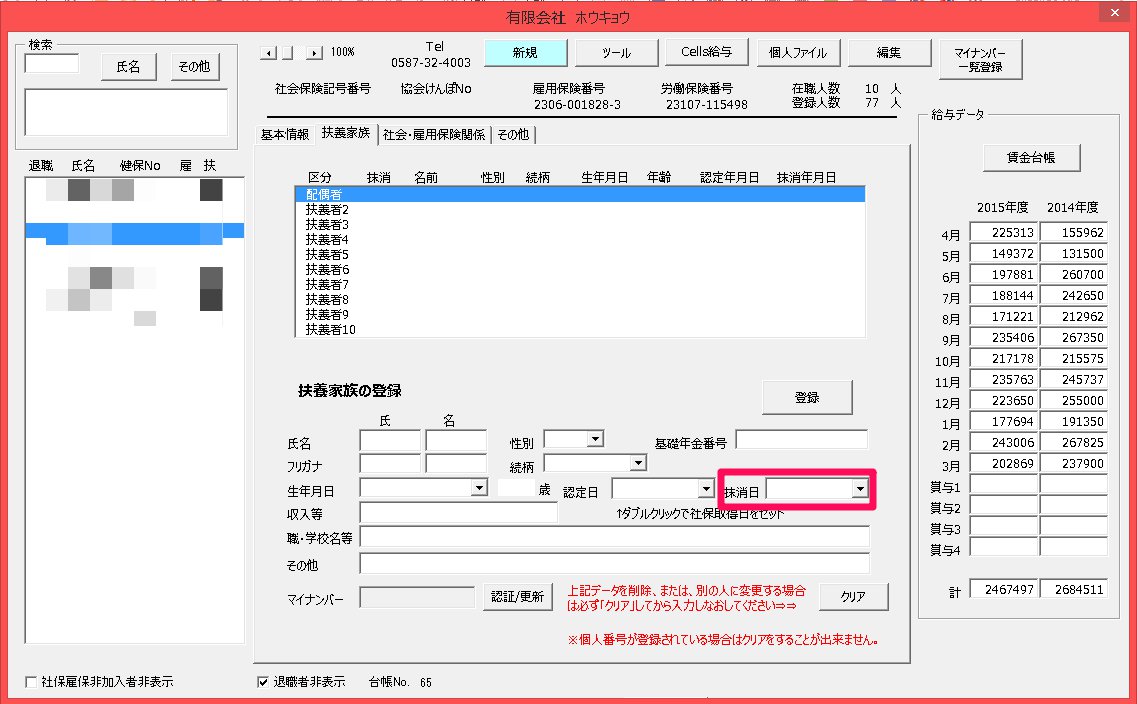The height and width of the screenshot is (704, 1137).
Task: Click the 2015年度 10月 value 217178
Action: (x=1004, y=359)
